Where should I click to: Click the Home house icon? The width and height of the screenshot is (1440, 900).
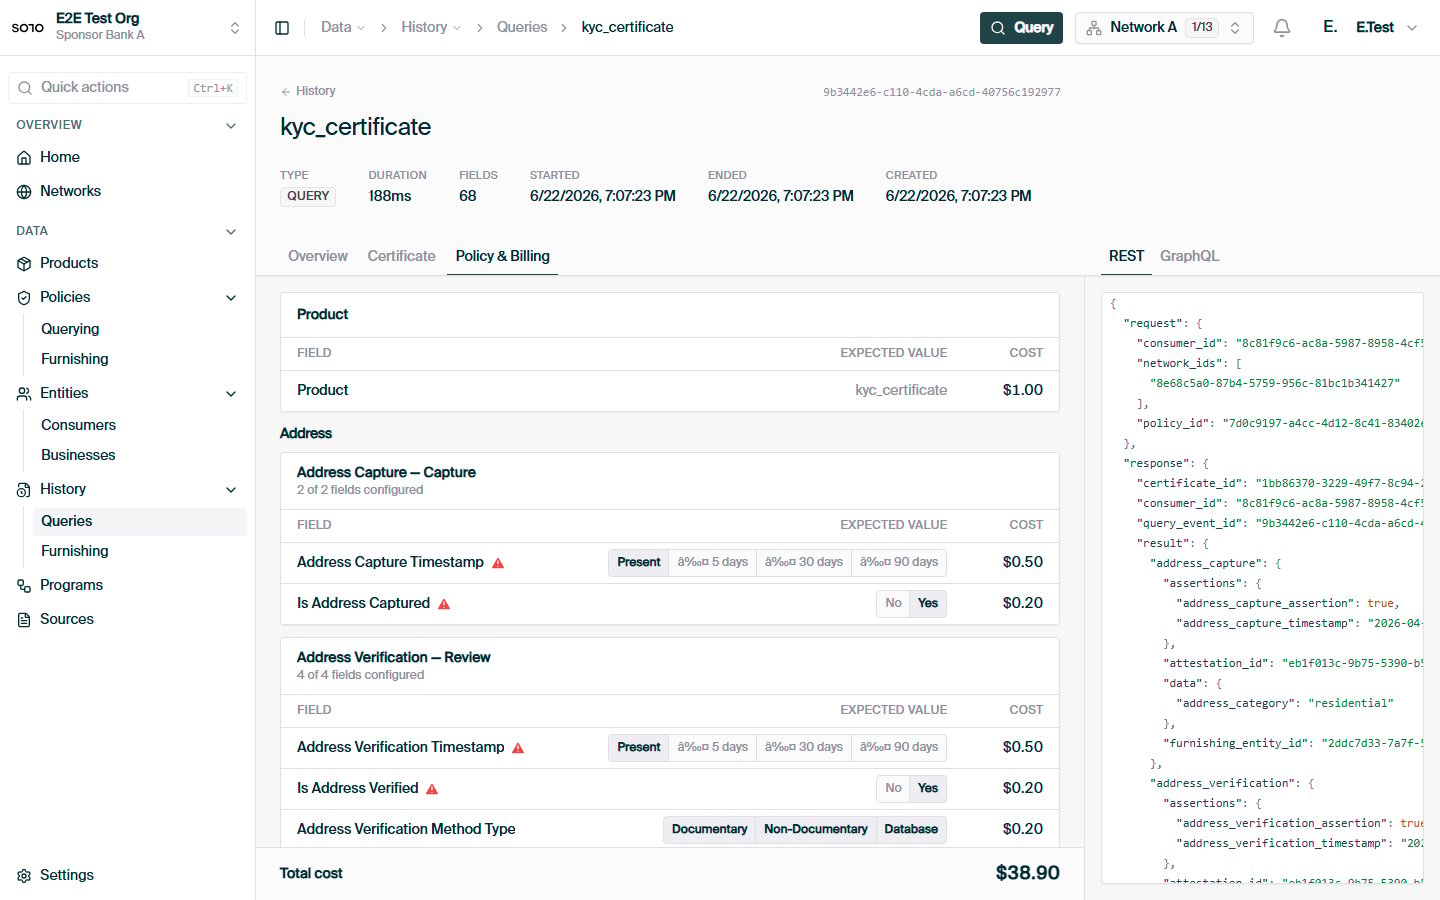24,158
